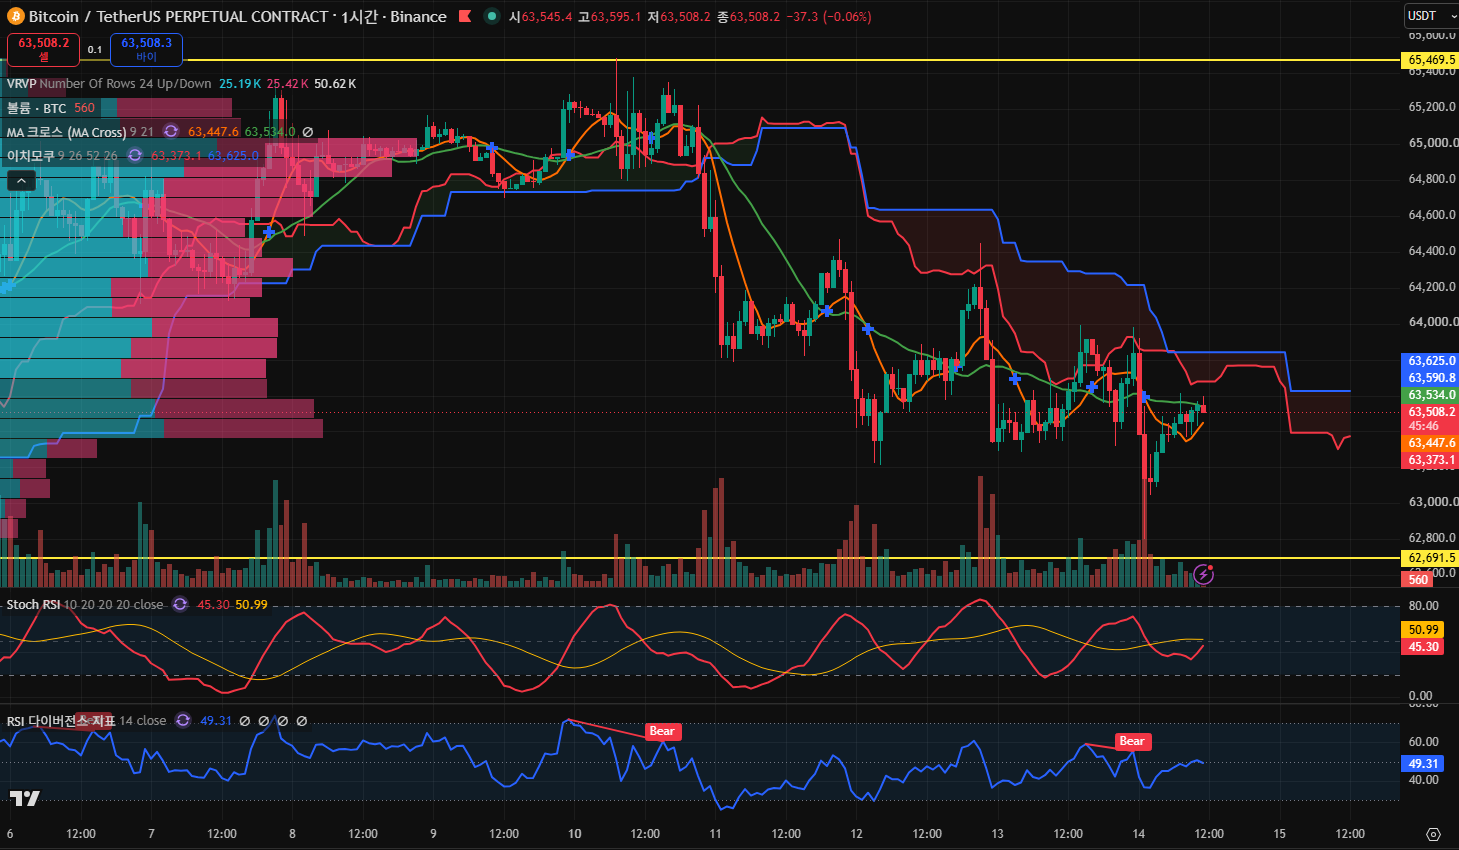The height and width of the screenshot is (850, 1459).
Task: Click date 15 on the time axis
Action: click(1279, 834)
